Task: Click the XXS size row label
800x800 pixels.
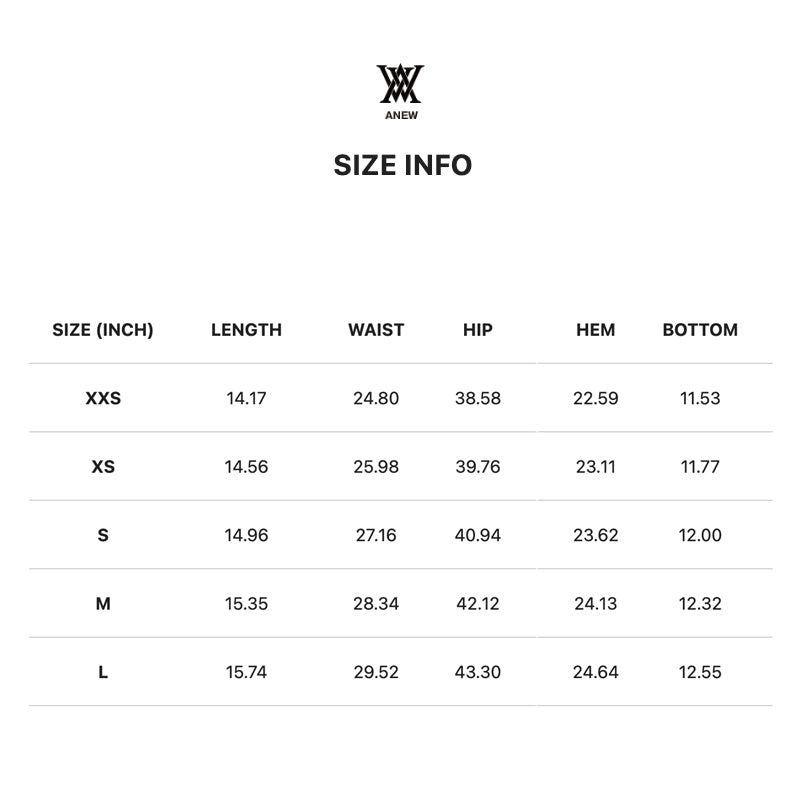Action: click(x=103, y=398)
